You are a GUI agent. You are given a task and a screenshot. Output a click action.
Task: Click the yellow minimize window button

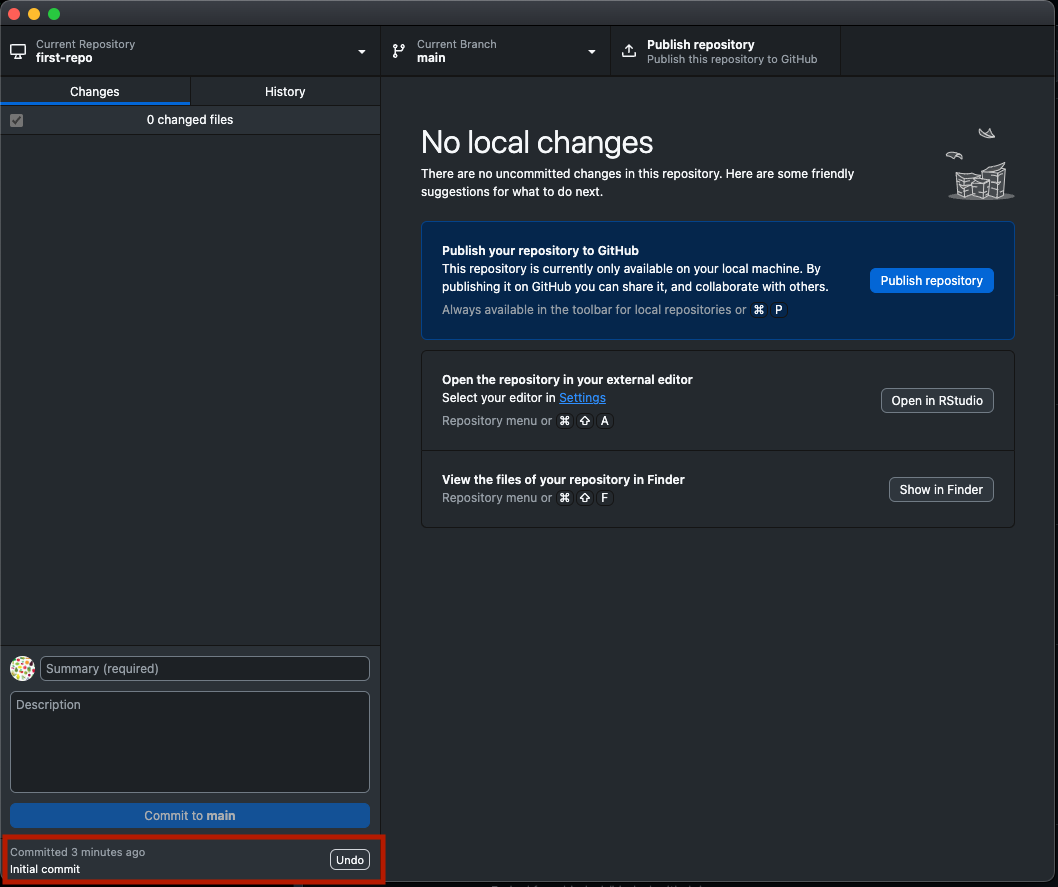tap(34, 14)
